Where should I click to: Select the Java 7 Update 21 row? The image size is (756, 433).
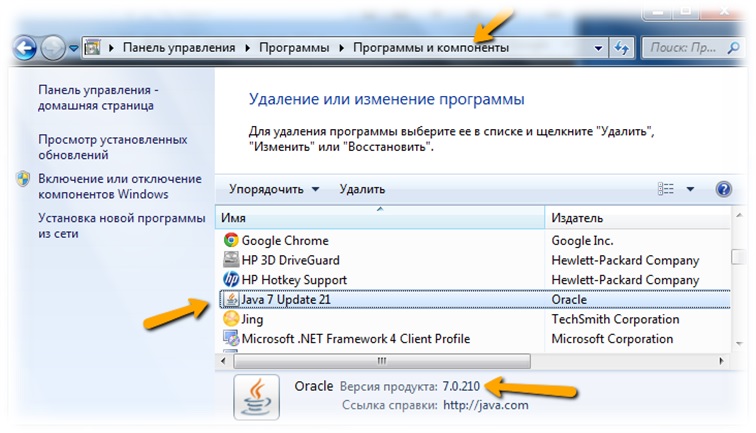click(x=475, y=299)
